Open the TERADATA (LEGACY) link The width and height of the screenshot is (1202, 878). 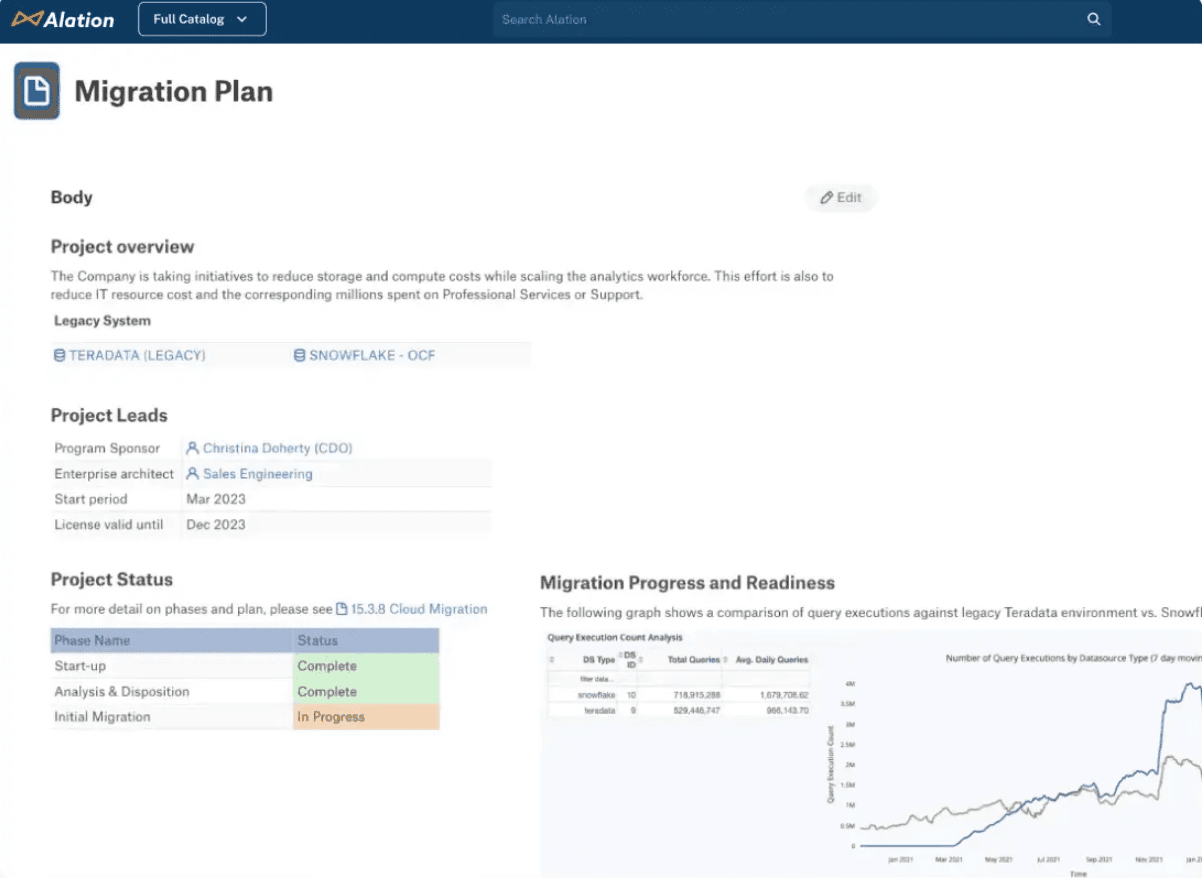click(130, 355)
